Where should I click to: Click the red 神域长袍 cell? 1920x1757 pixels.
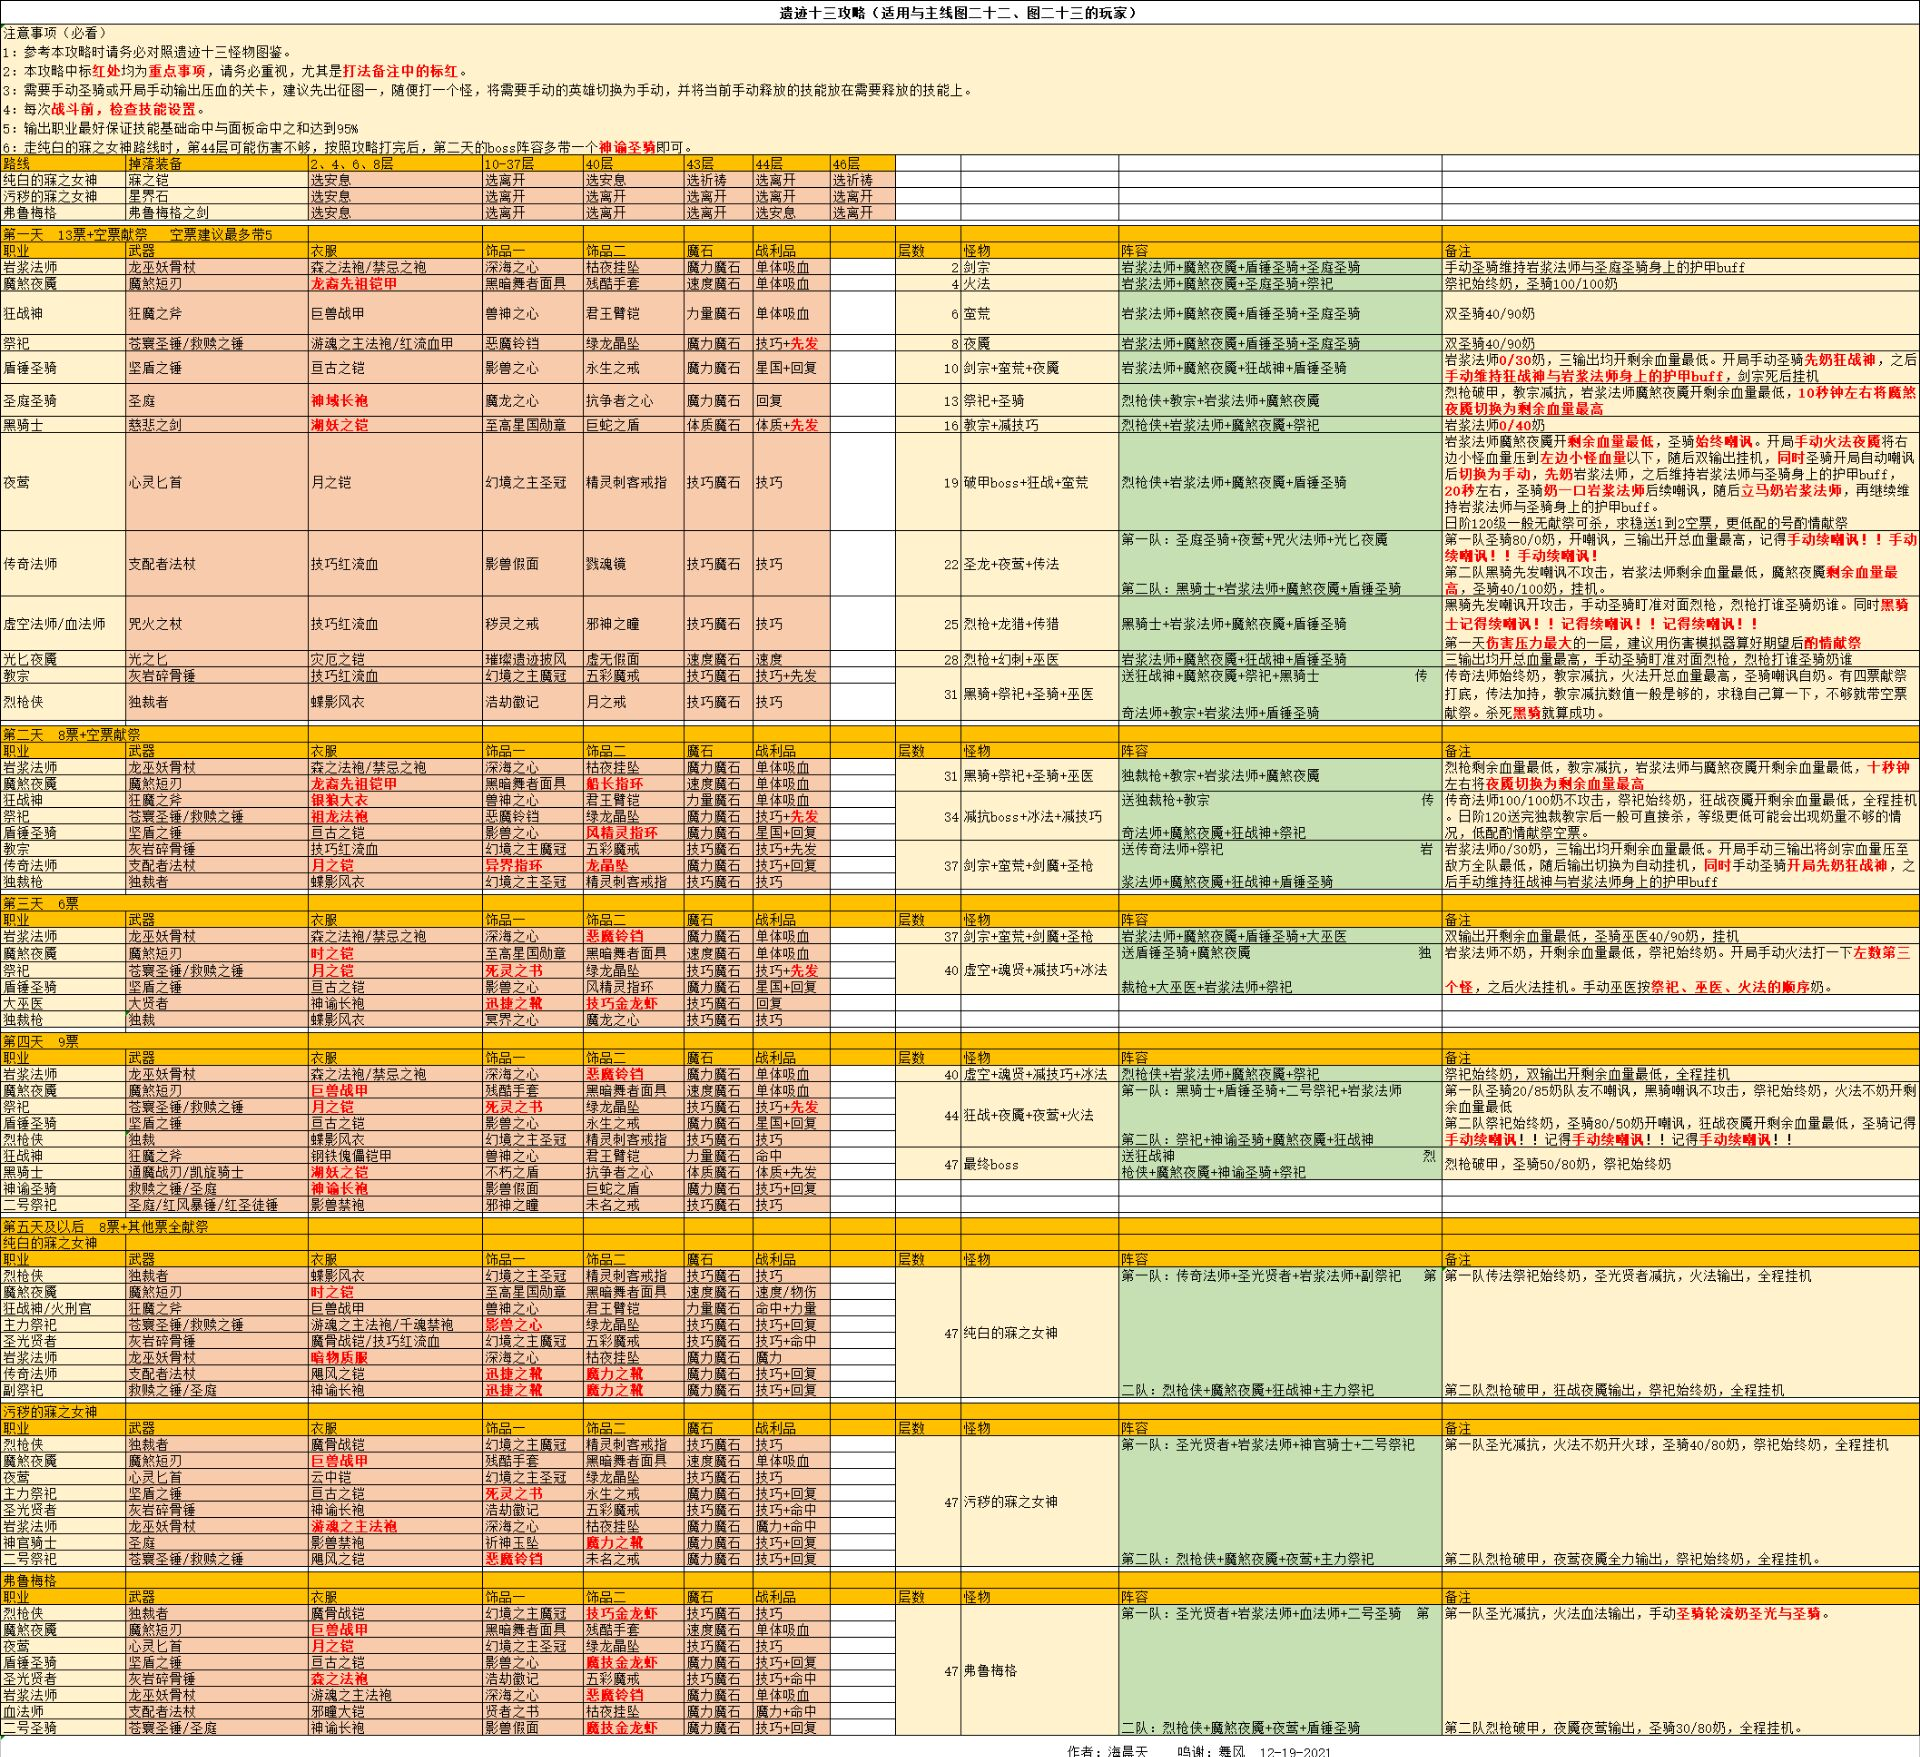[339, 401]
